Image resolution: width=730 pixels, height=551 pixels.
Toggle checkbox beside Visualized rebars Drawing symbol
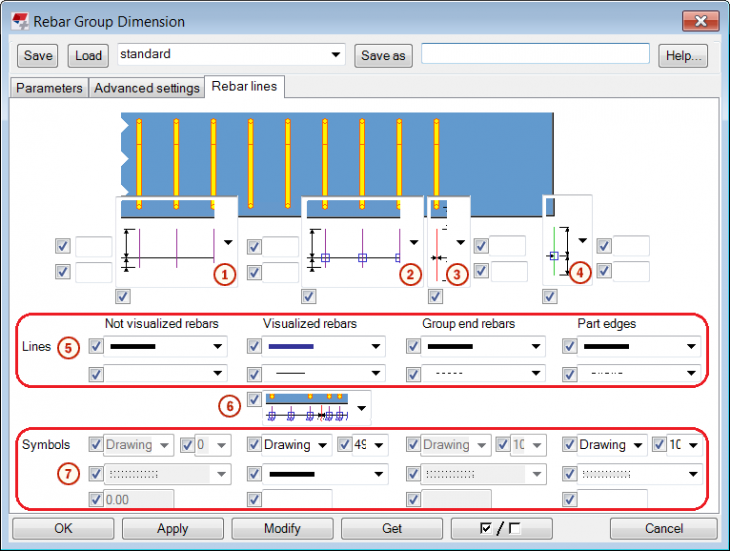click(254, 445)
